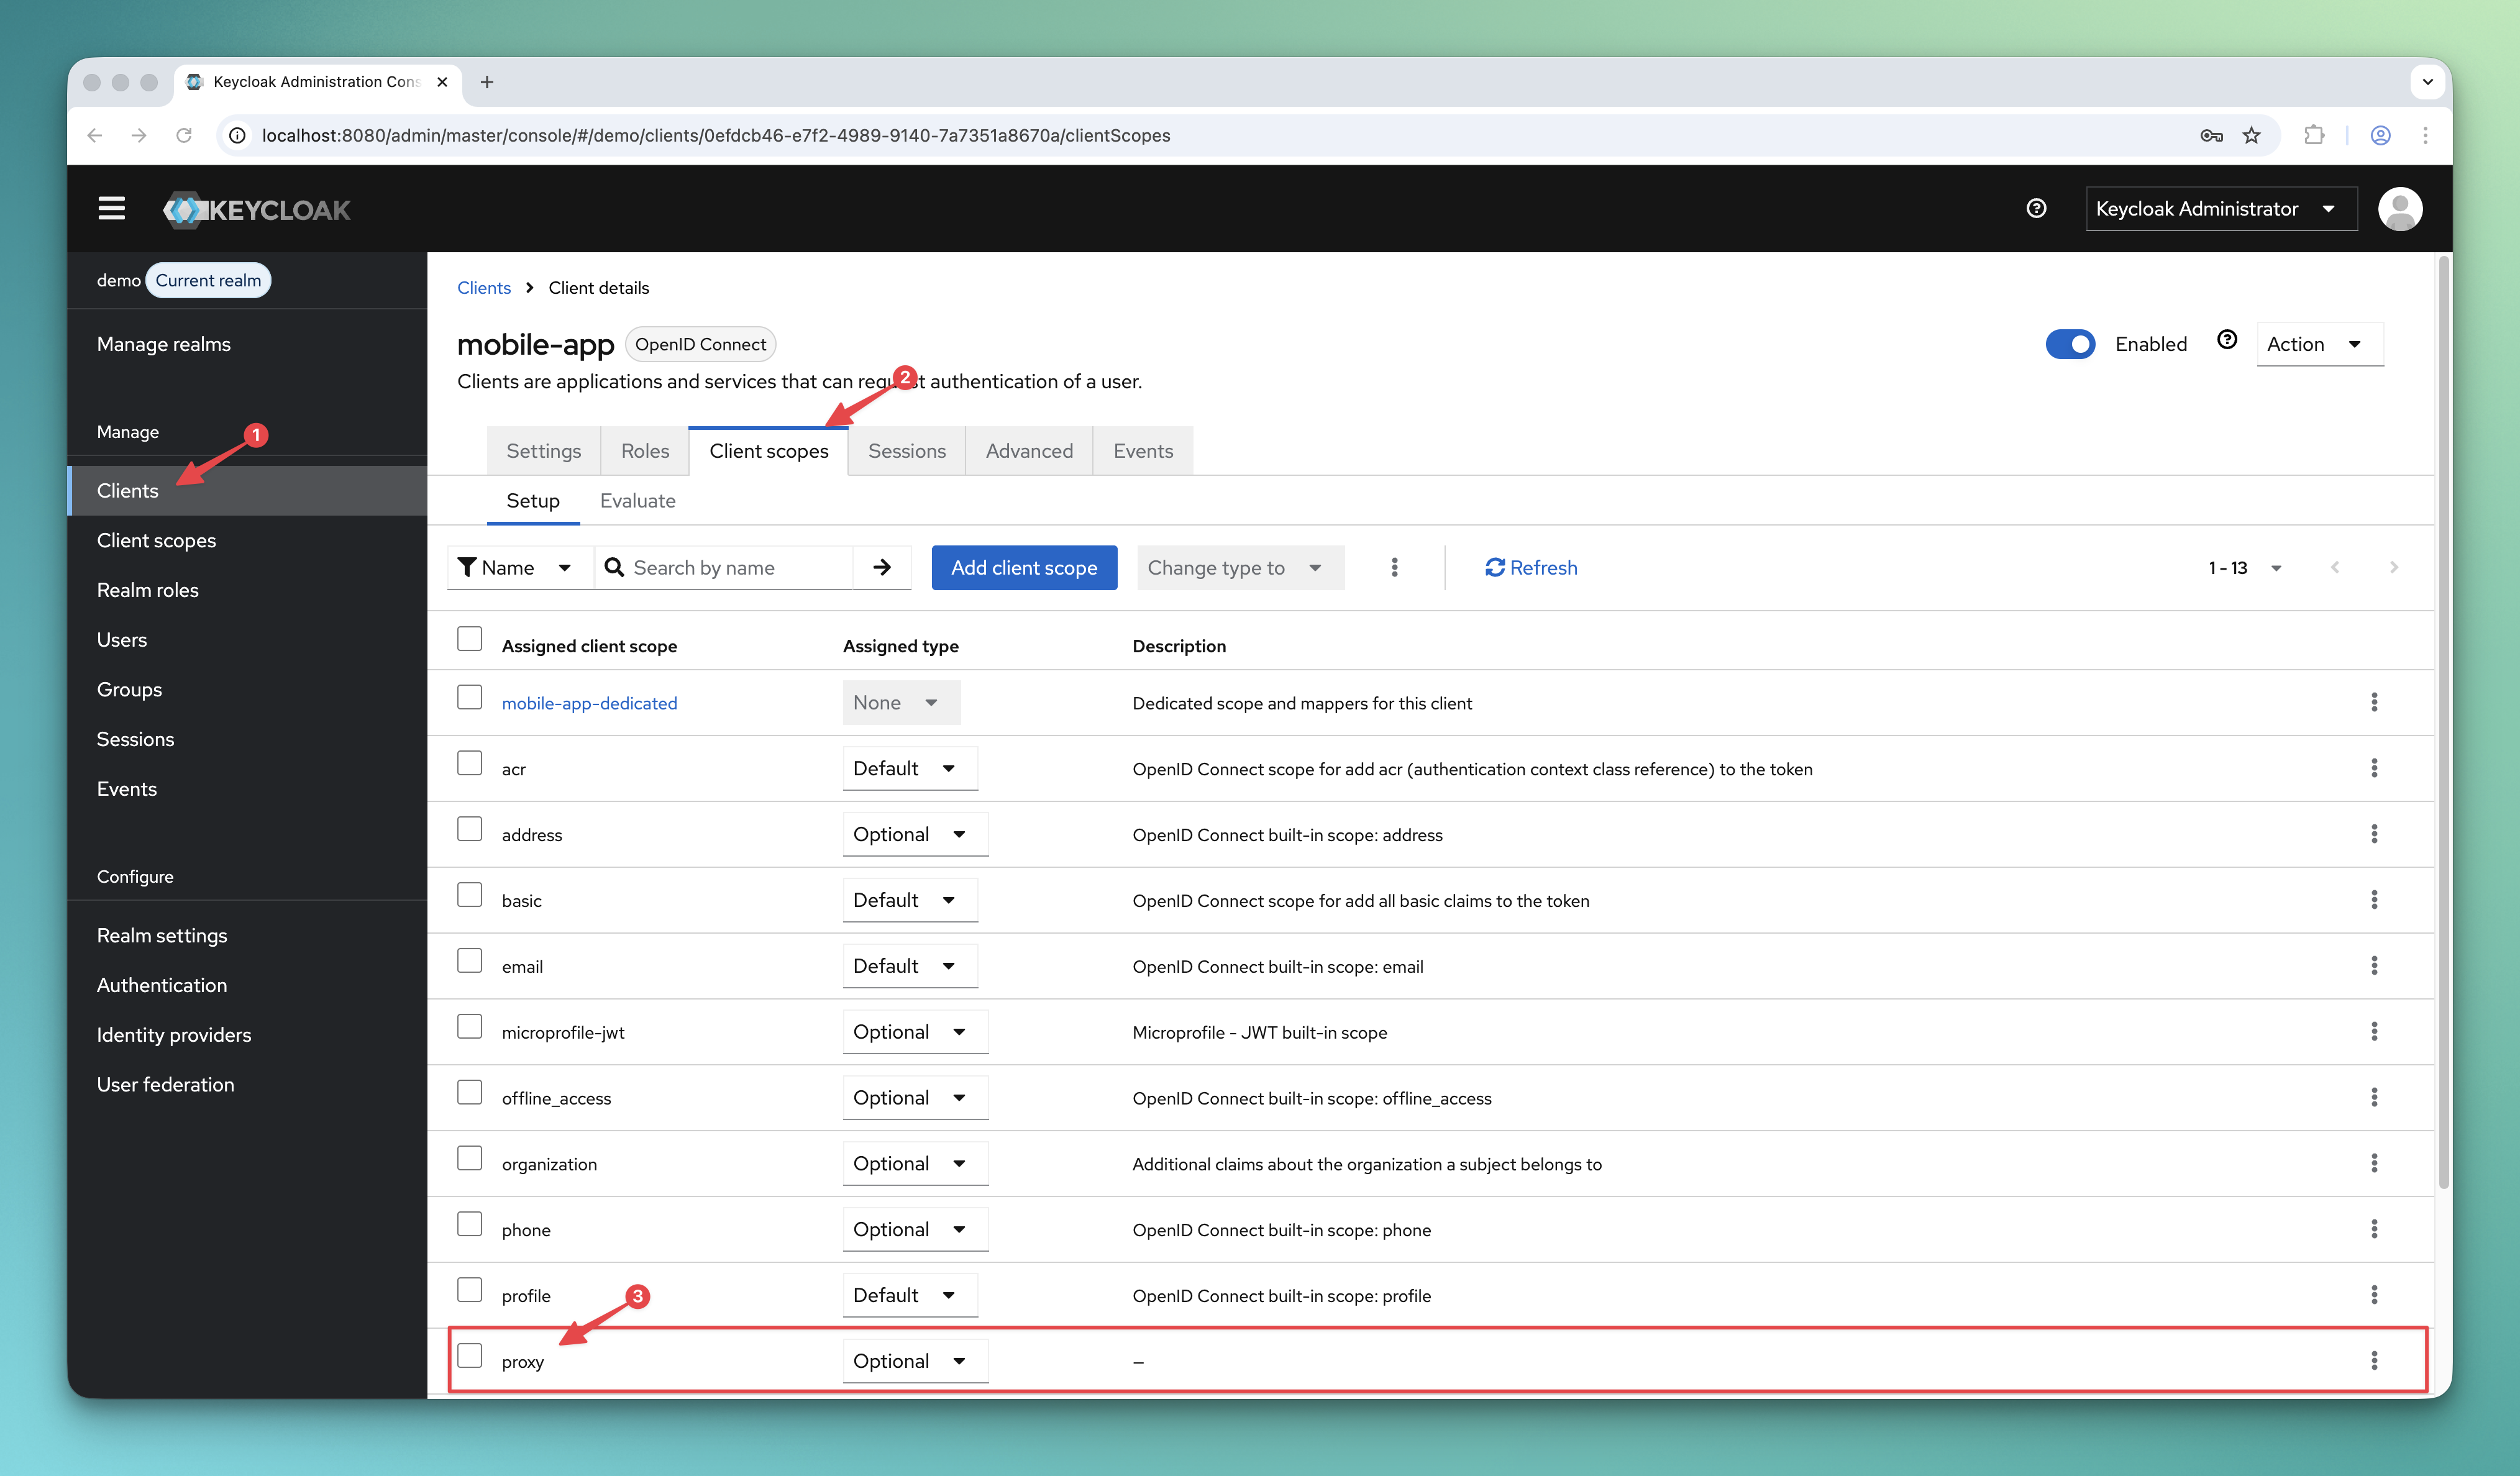Screen dimensions: 2520x1476
Task: Click the Refresh link
Action: pos(1531,567)
